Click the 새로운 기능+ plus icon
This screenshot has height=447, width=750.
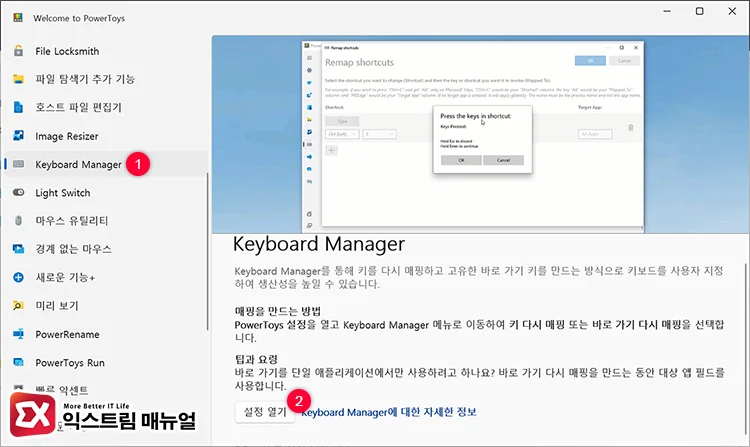coord(18,277)
